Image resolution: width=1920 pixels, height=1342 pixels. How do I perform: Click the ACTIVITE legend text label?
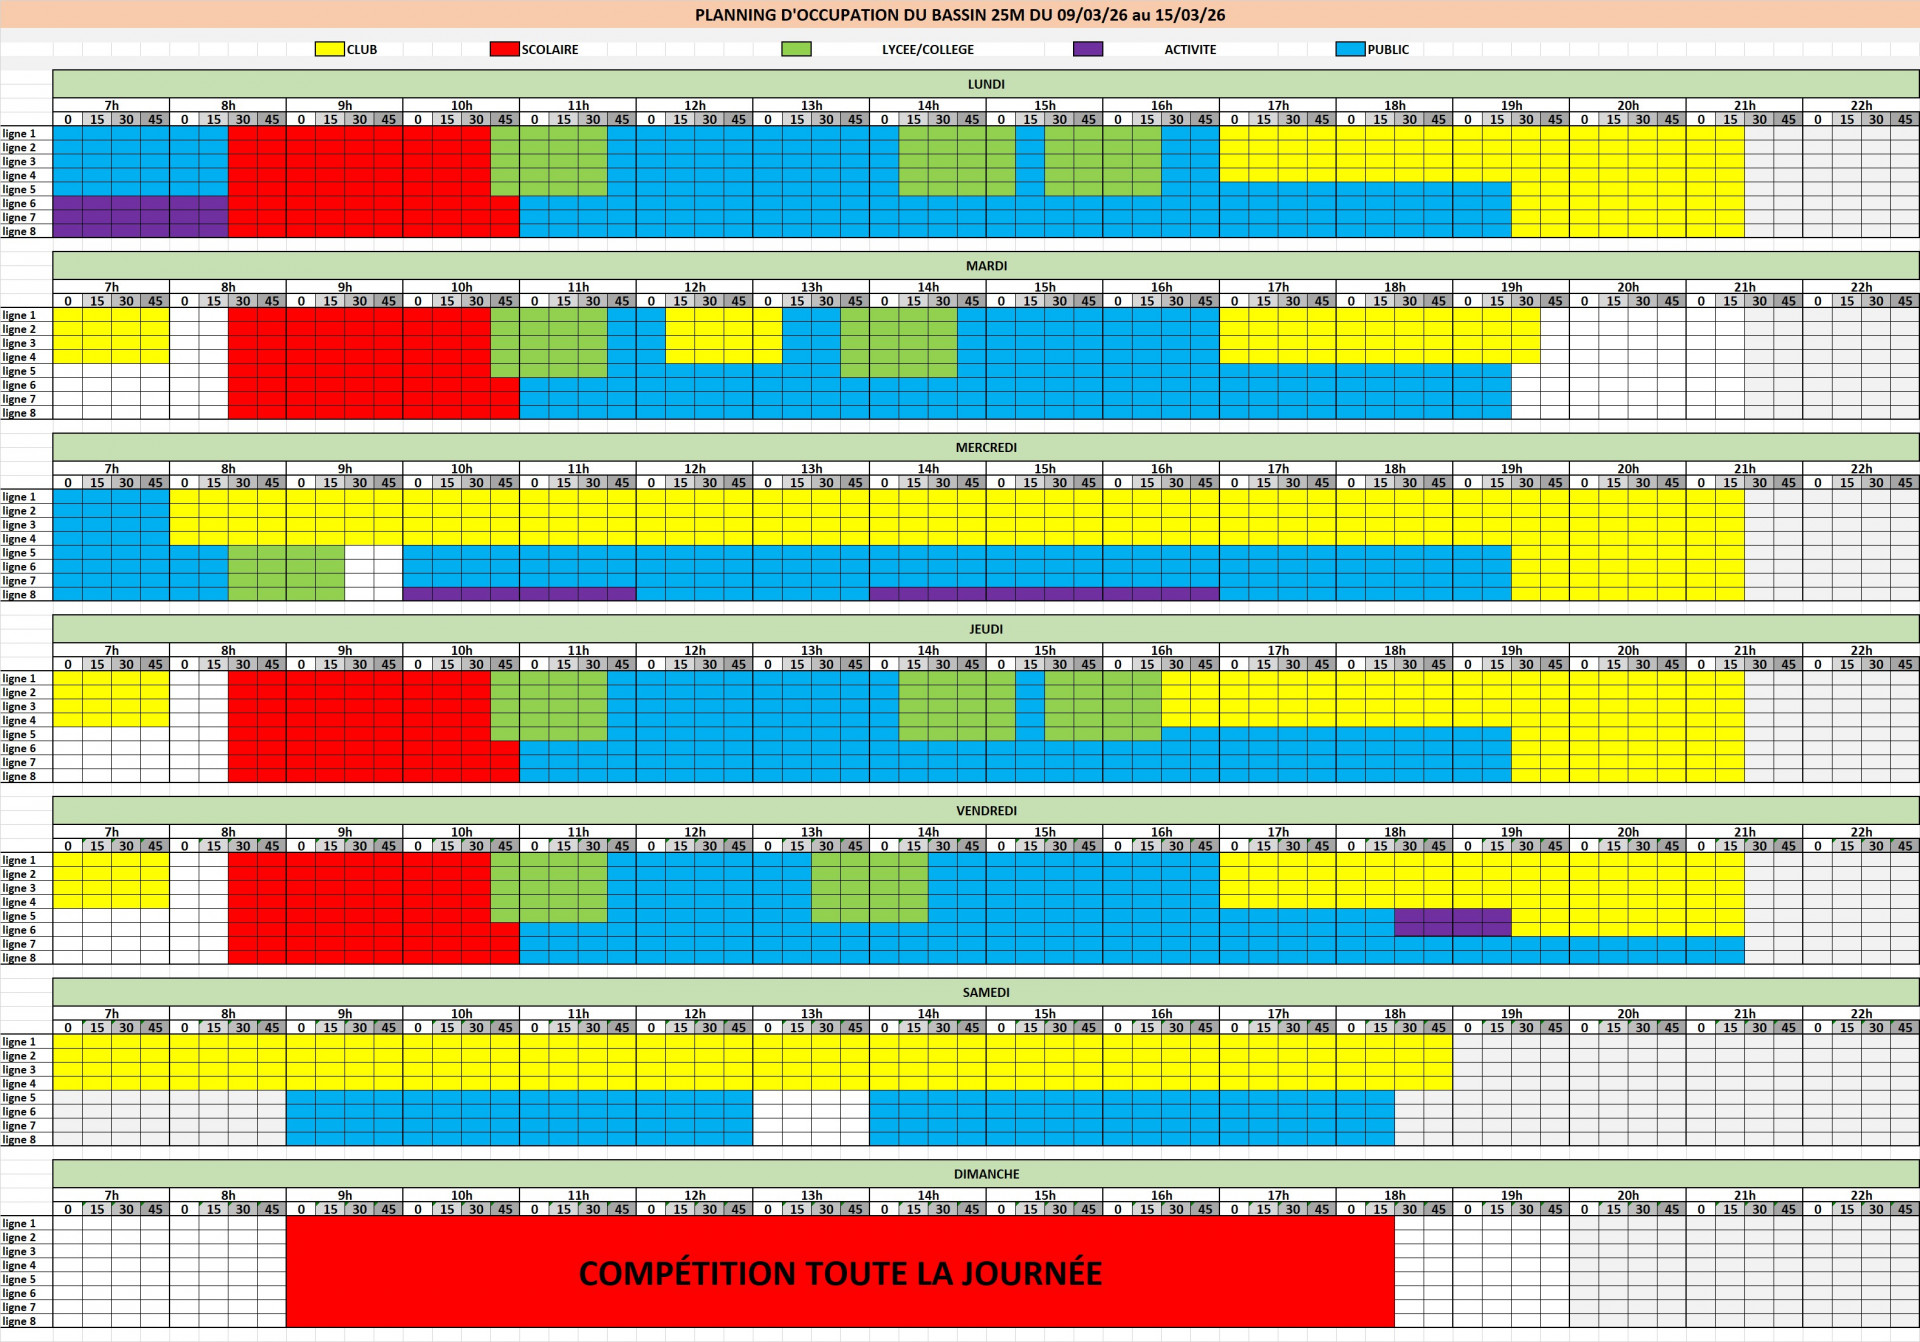coord(1190,49)
